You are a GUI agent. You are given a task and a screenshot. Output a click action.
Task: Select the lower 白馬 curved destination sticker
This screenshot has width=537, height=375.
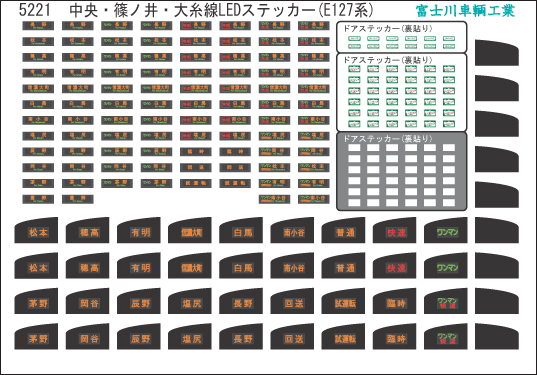click(x=241, y=266)
